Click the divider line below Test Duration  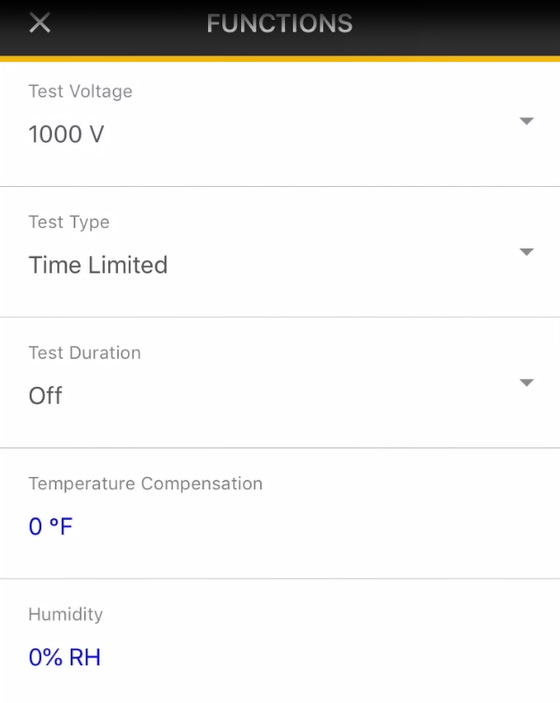click(x=280, y=447)
